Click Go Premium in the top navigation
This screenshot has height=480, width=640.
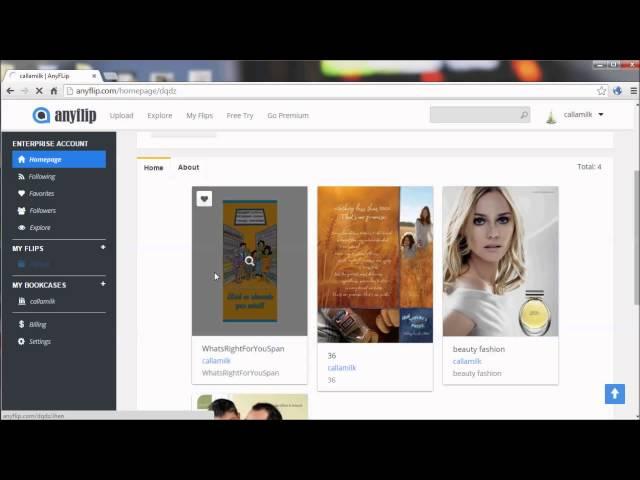(x=288, y=116)
